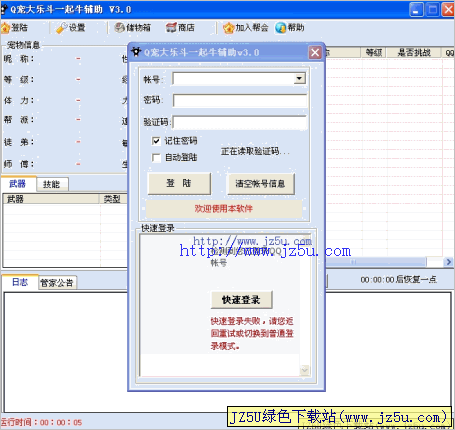The image size is (455, 430).
Task: Click the login dialog title bar cow icon
Action: pos(136,52)
